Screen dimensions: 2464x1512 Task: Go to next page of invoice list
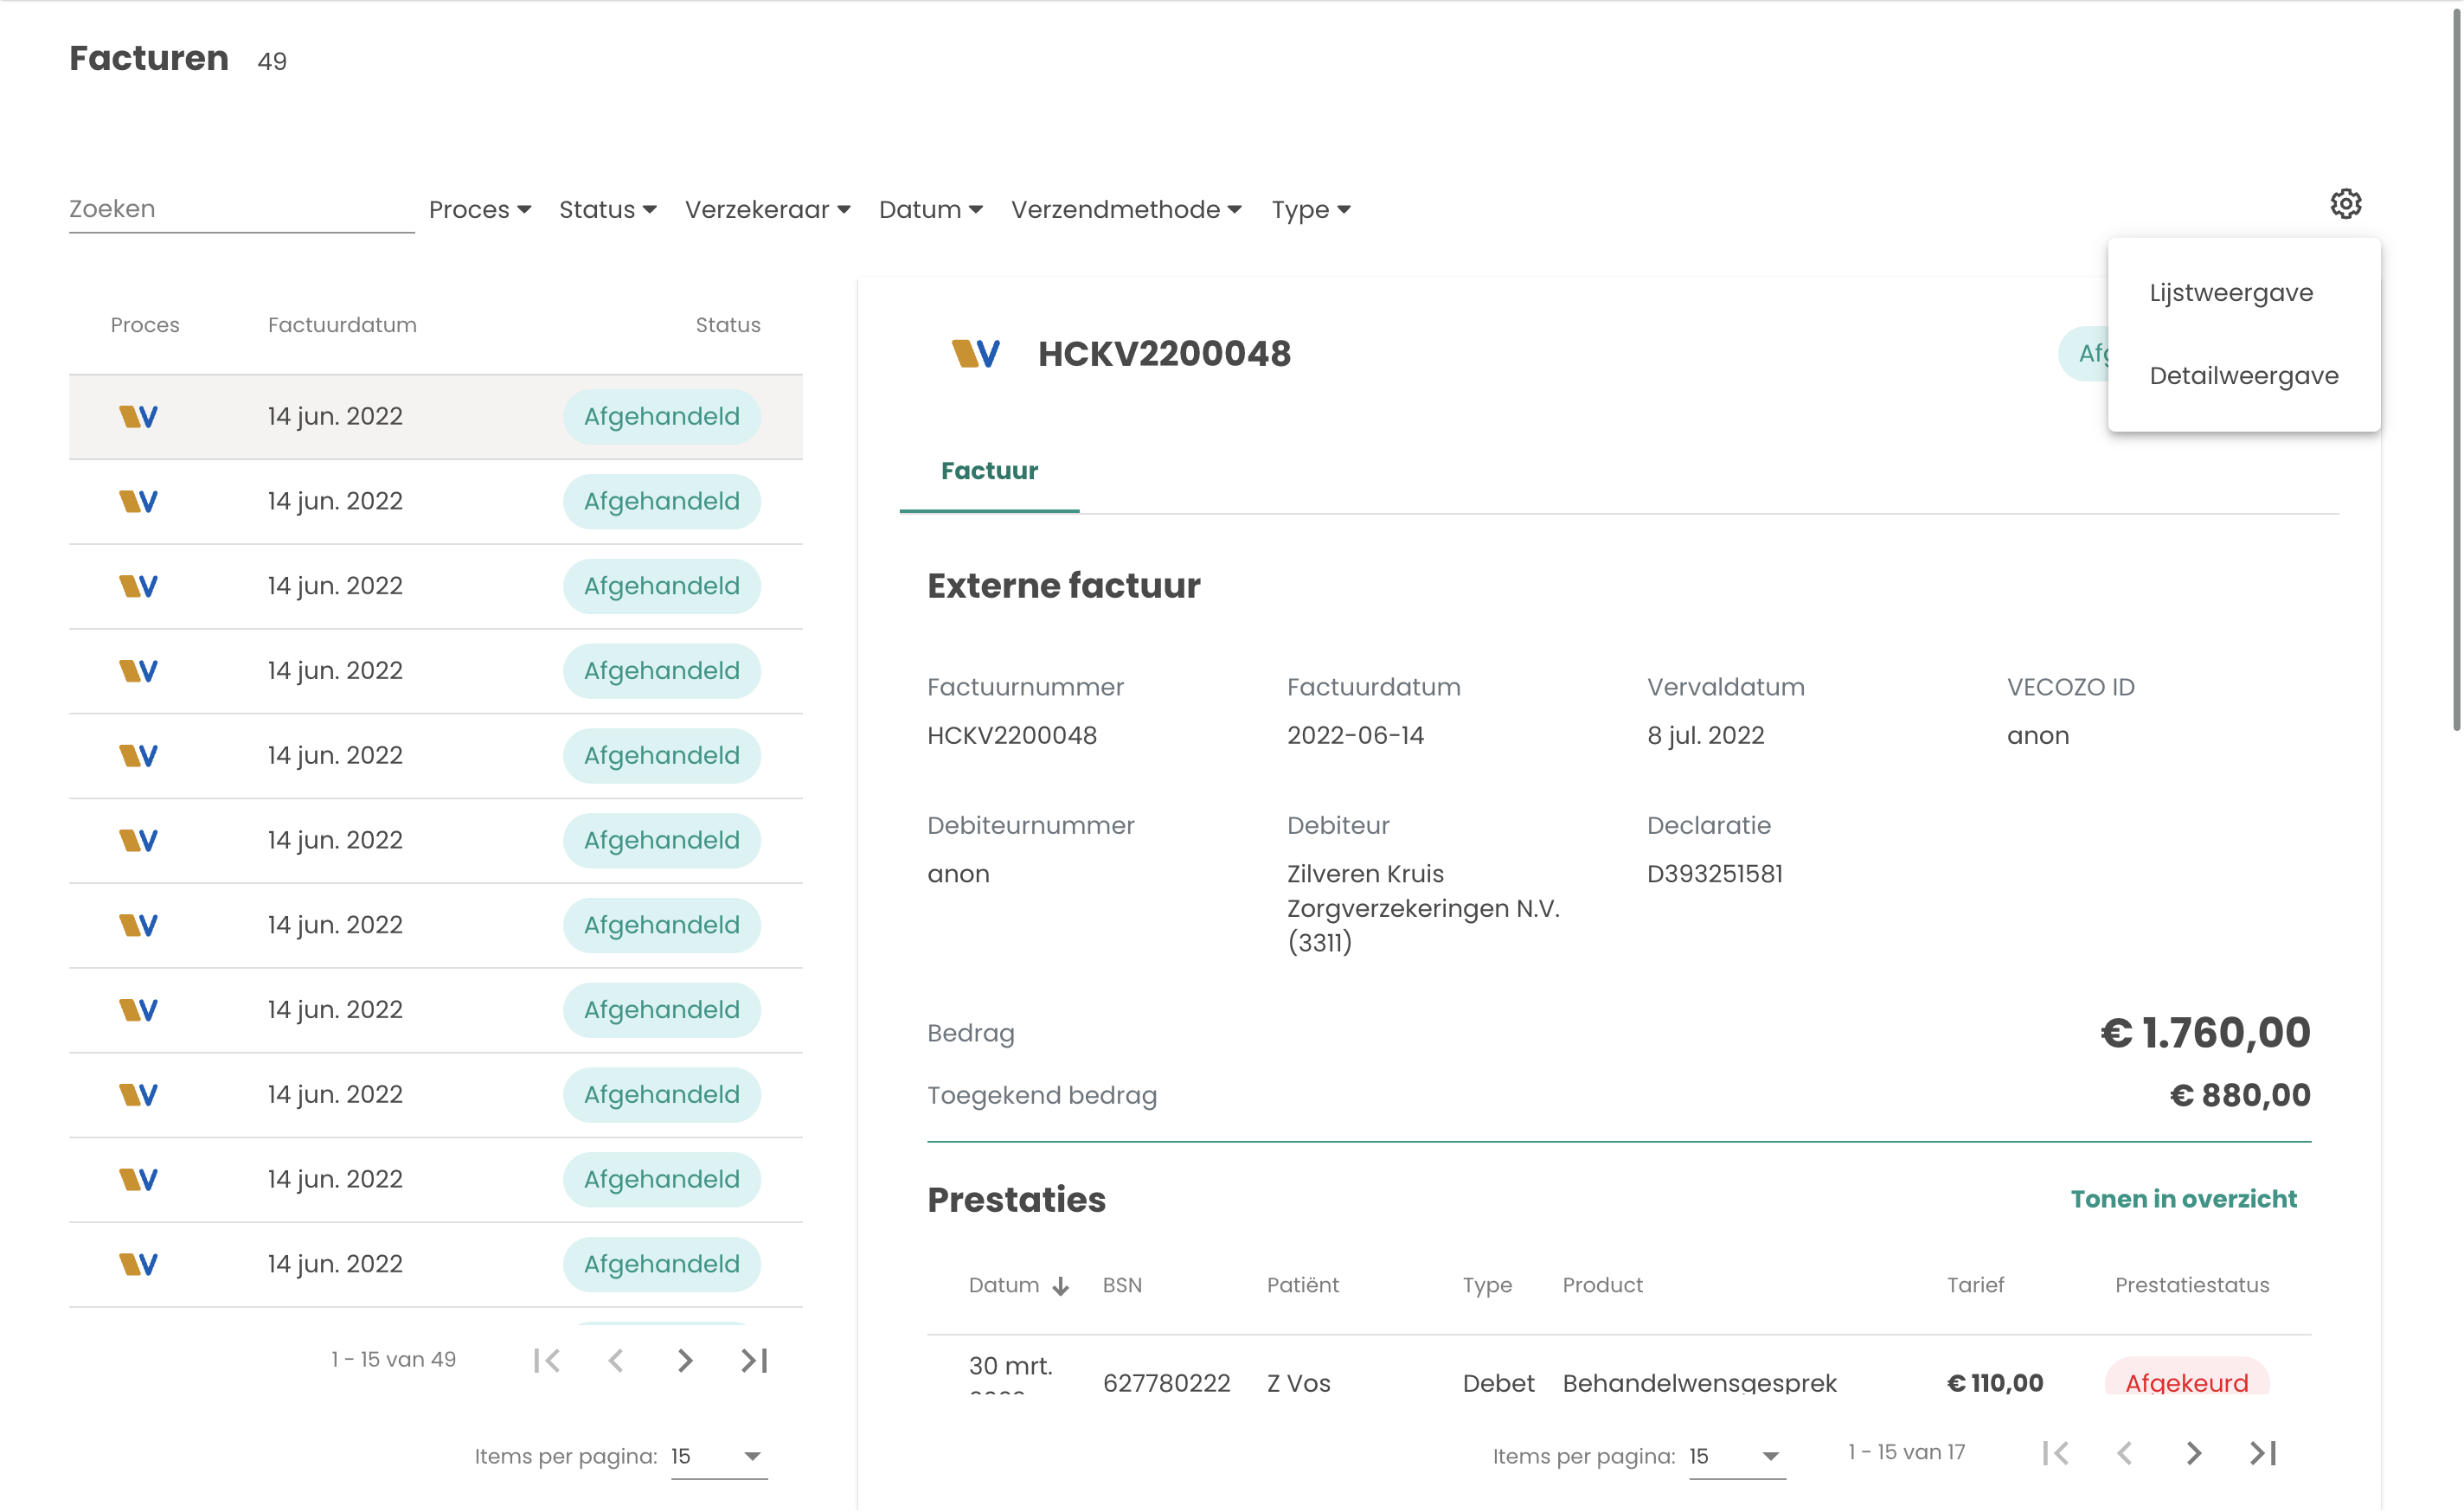pos(685,1360)
